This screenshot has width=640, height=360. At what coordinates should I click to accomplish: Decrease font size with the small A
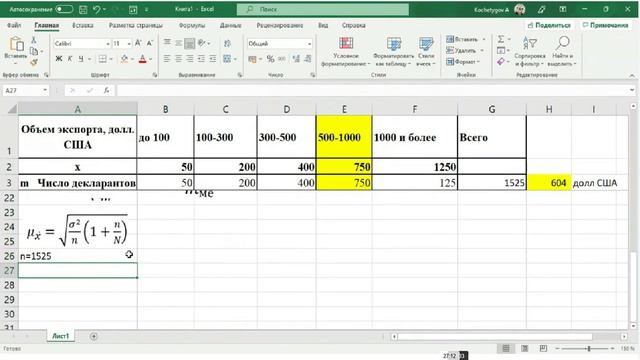click(150, 43)
